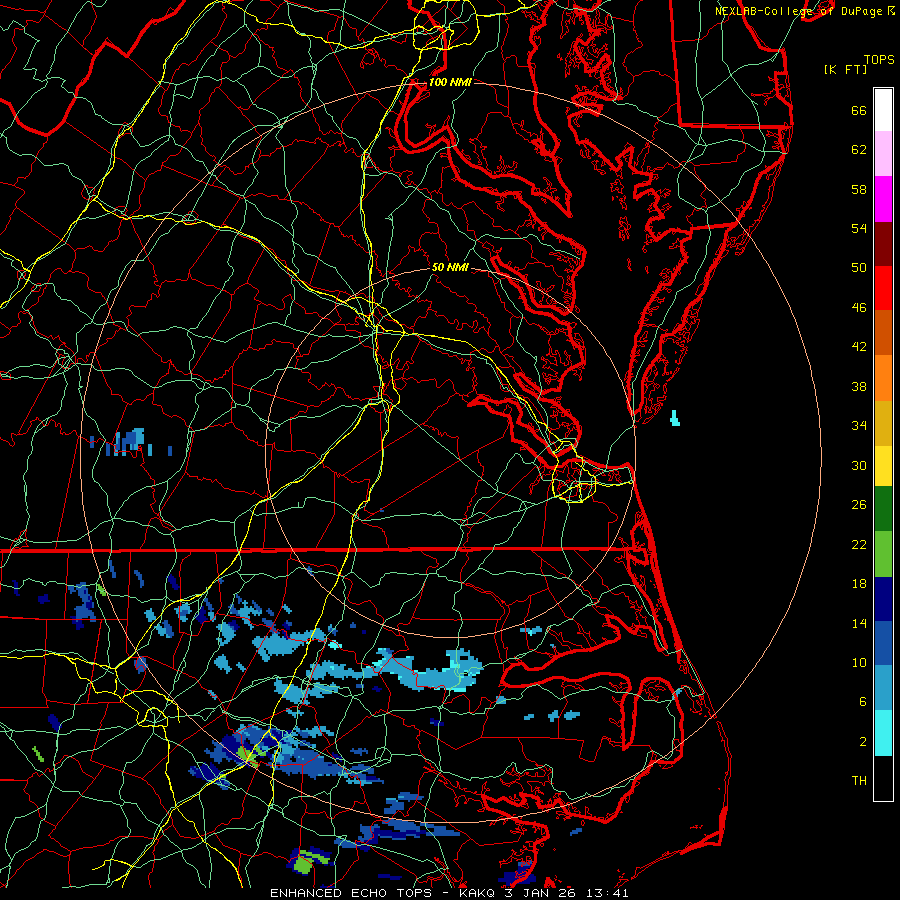This screenshot has width=900, height=900.
Task: Click the isolated cyan echo offshore
Action: click(x=675, y=418)
